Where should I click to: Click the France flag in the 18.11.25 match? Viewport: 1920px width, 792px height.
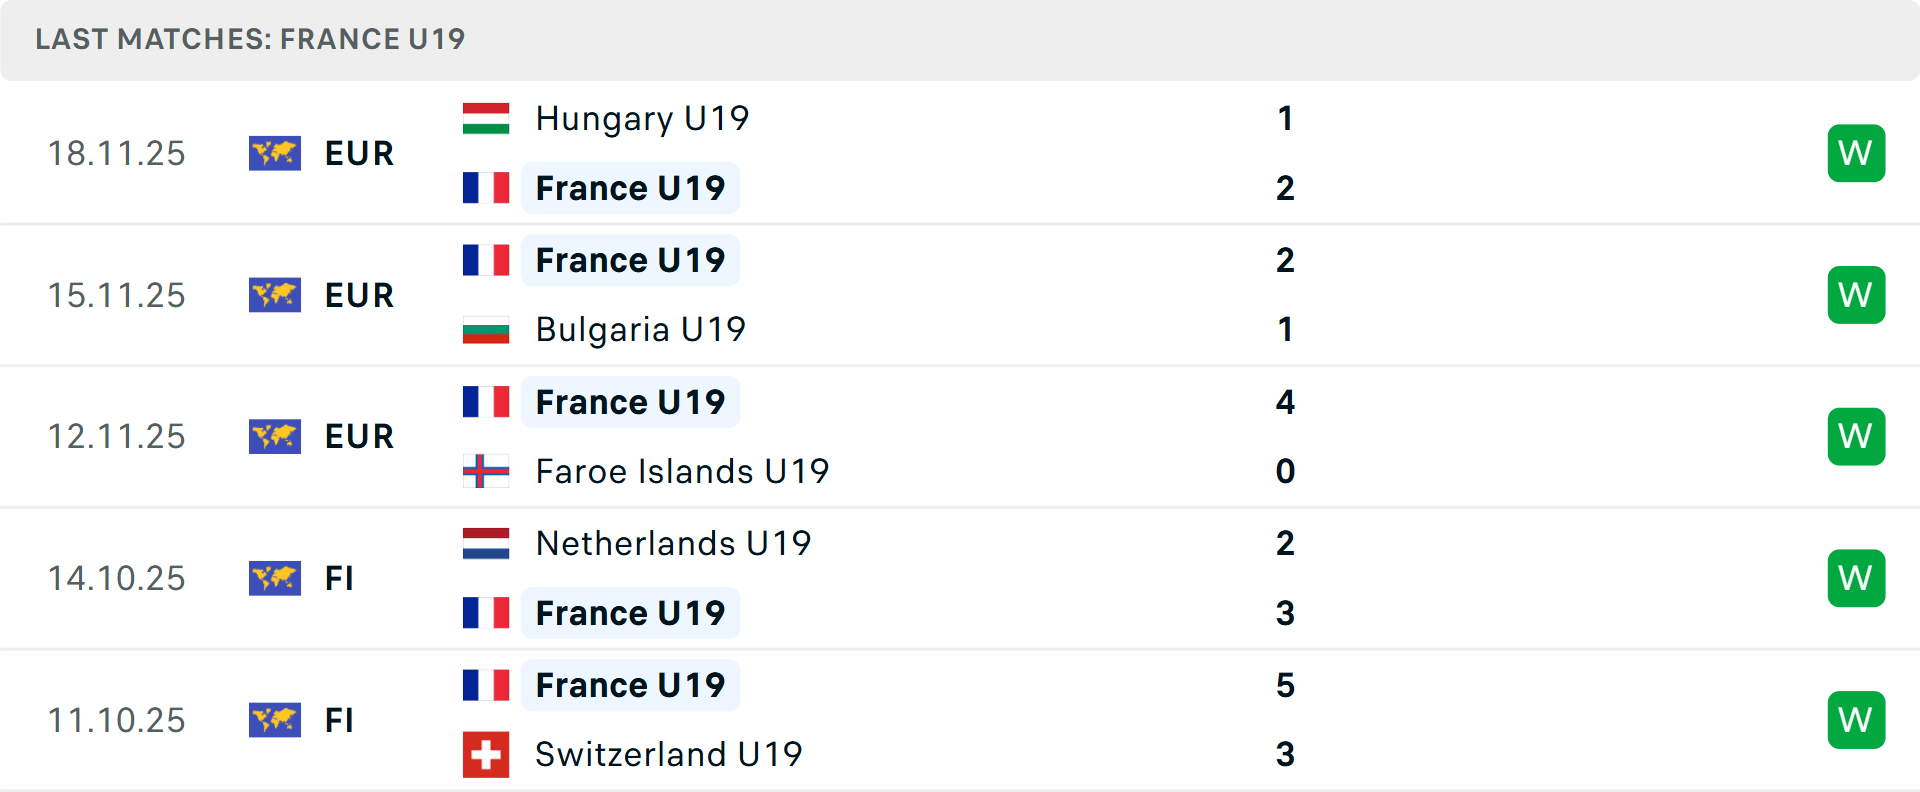[x=486, y=188]
